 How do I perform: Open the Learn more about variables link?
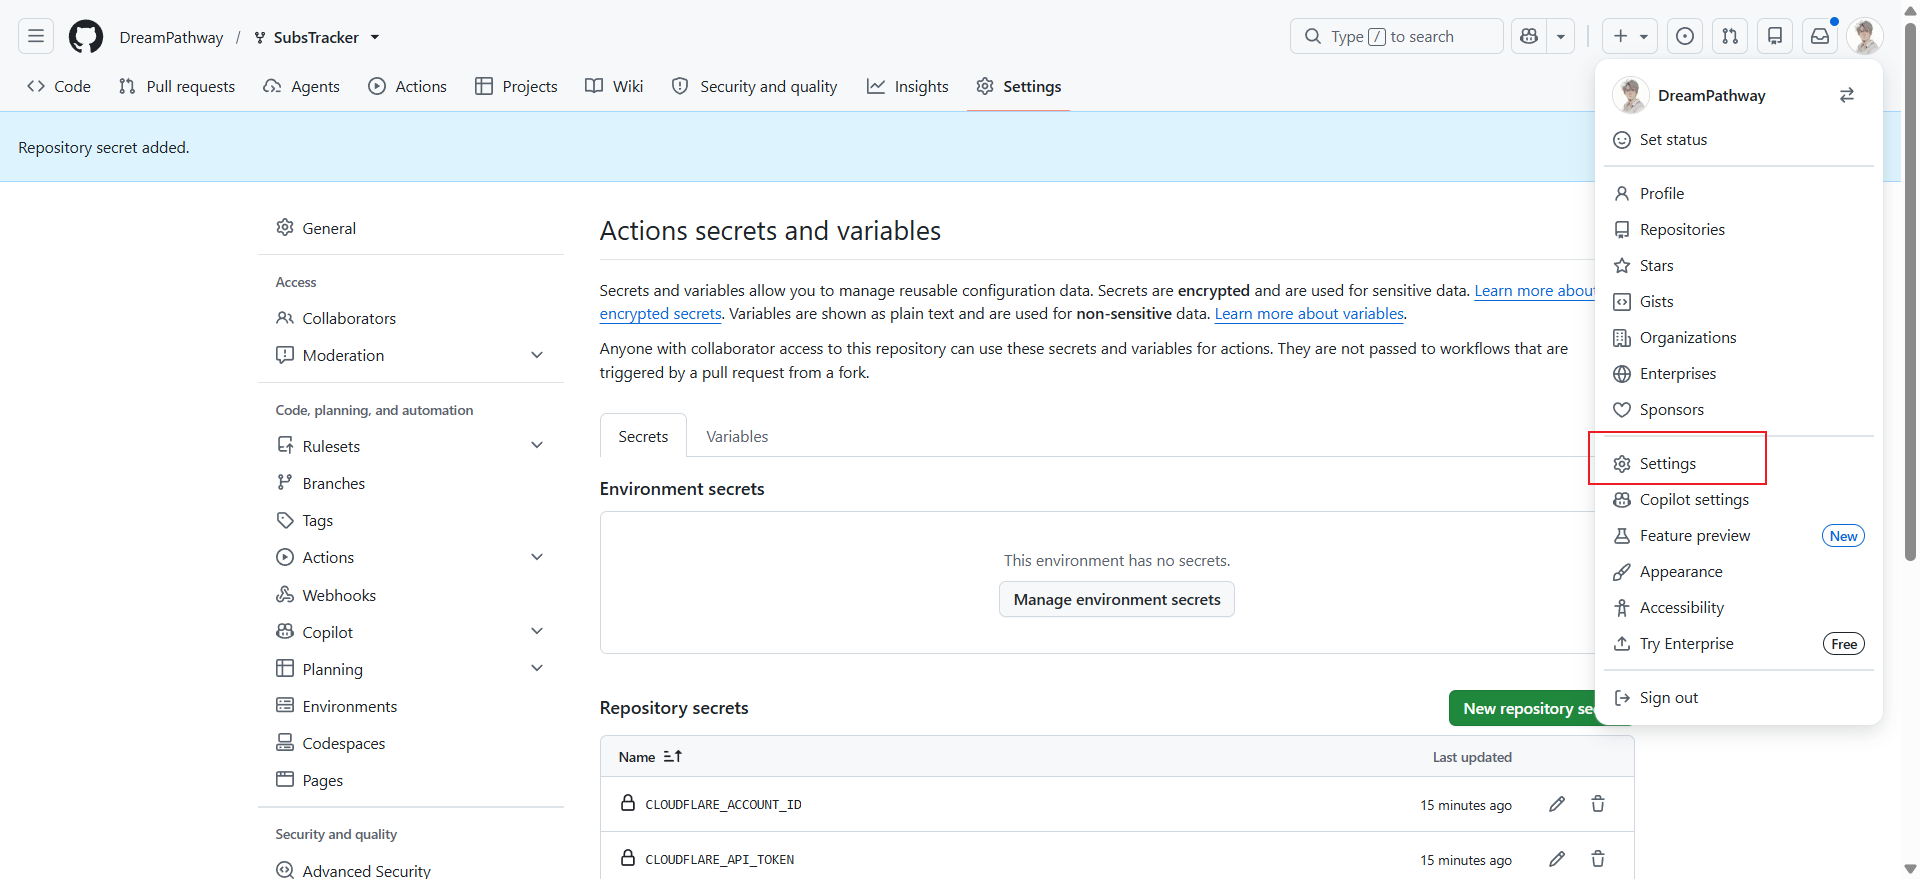click(x=1309, y=314)
